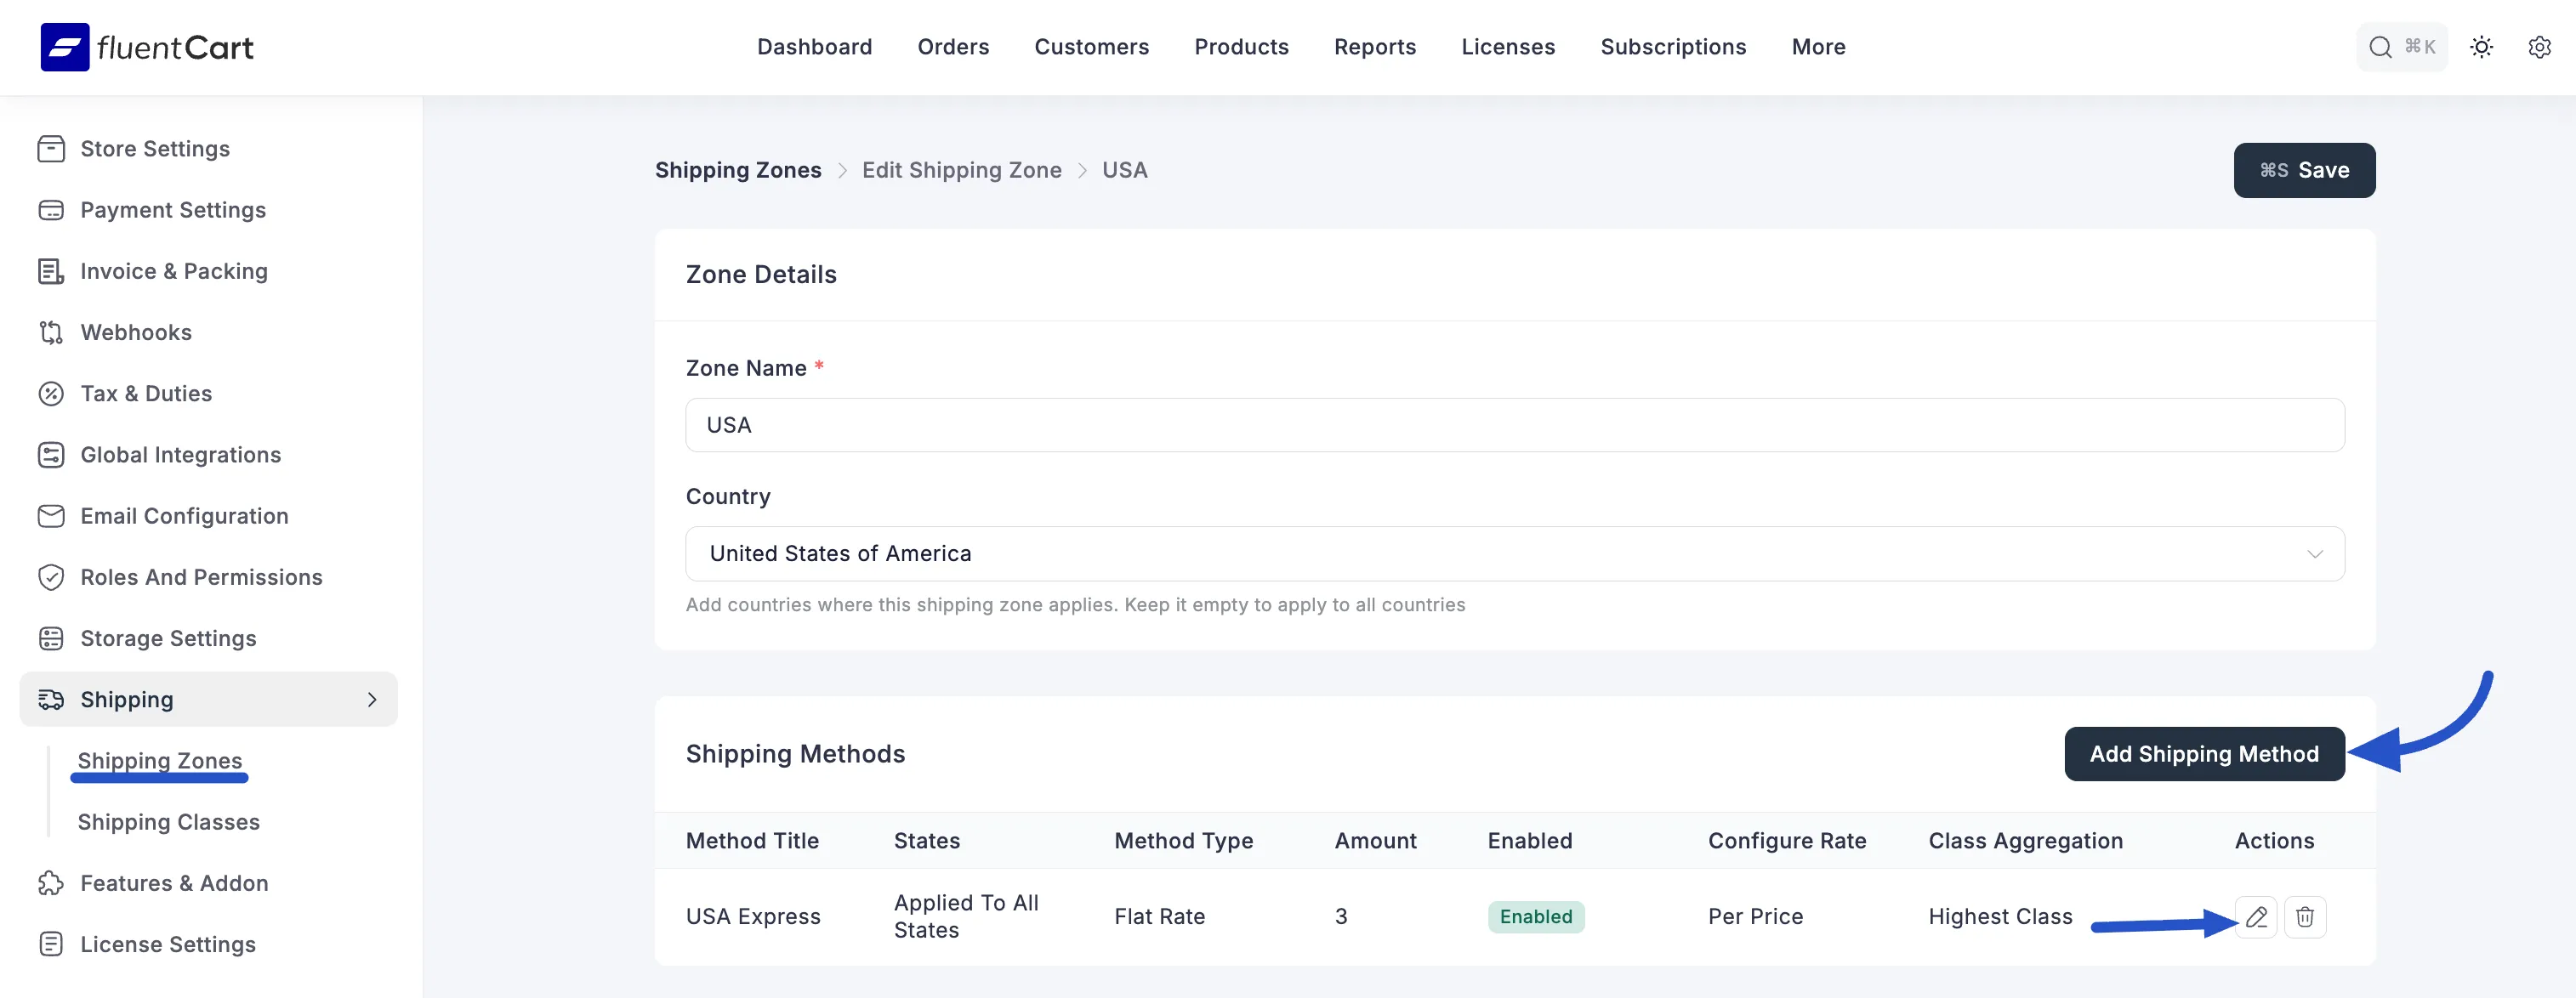Viewport: 2576px width, 998px height.
Task: Click the Add Shipping Method button
Action: pos(2204,753)
